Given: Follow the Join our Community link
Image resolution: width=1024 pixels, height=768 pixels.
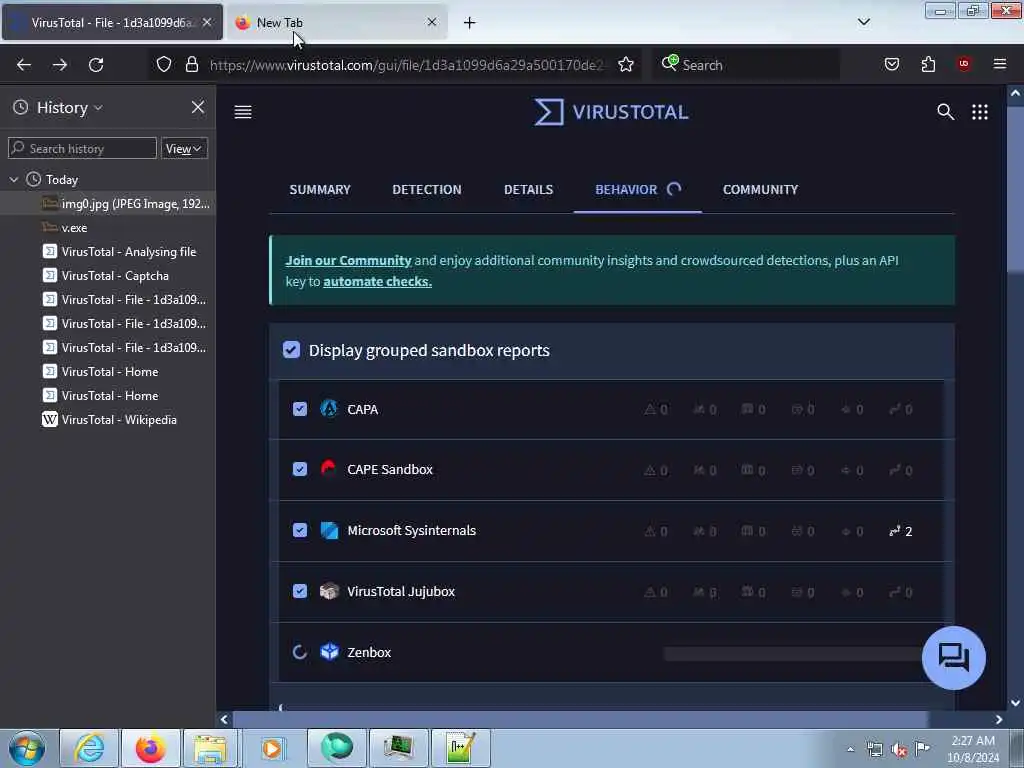Looking at the screenshot, I should (x=348, y=260).
